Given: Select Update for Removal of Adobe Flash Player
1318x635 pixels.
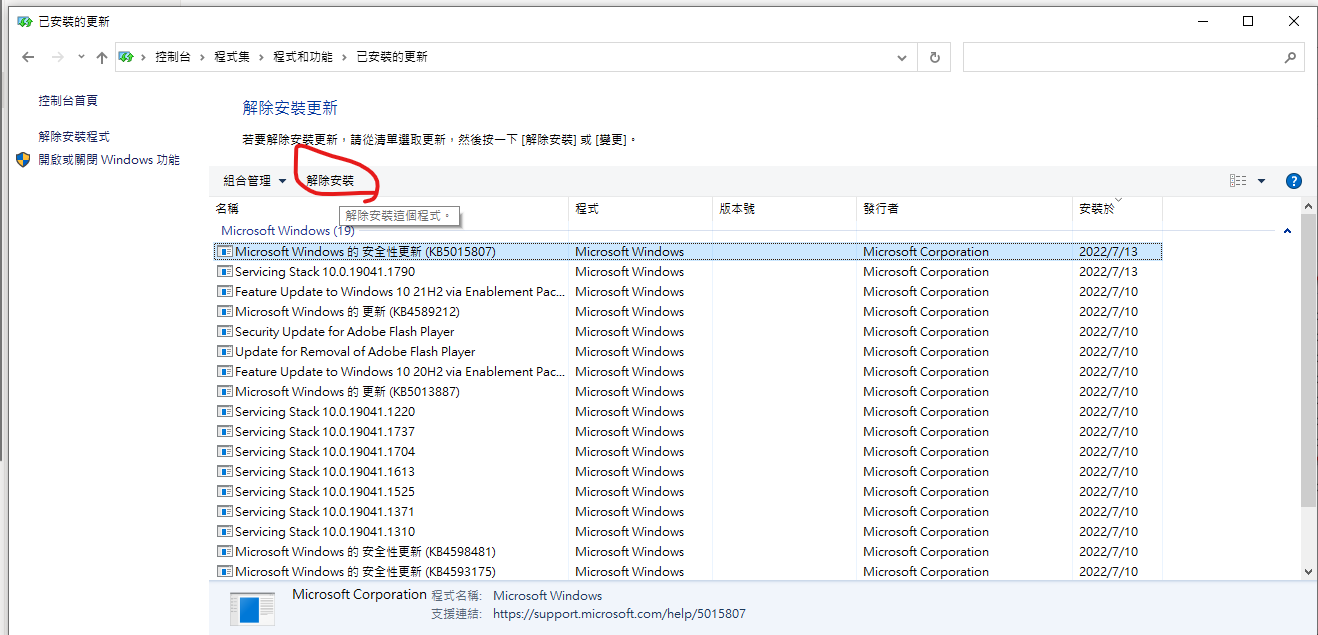Looking at the screenshot, I should tap(688, 352).
